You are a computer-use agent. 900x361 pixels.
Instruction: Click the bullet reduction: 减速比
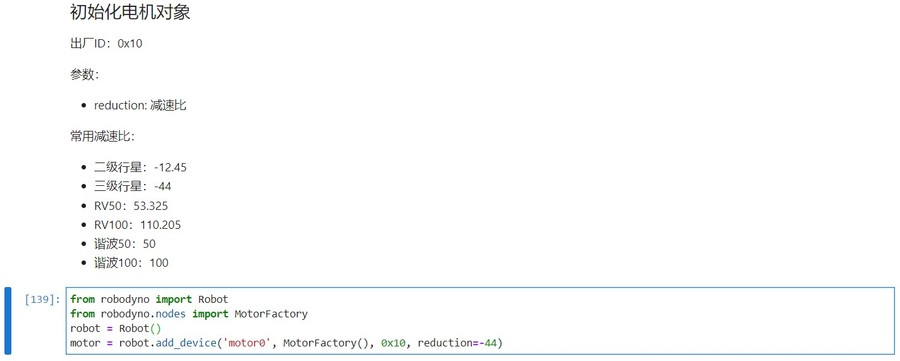(x=140, y=106)
